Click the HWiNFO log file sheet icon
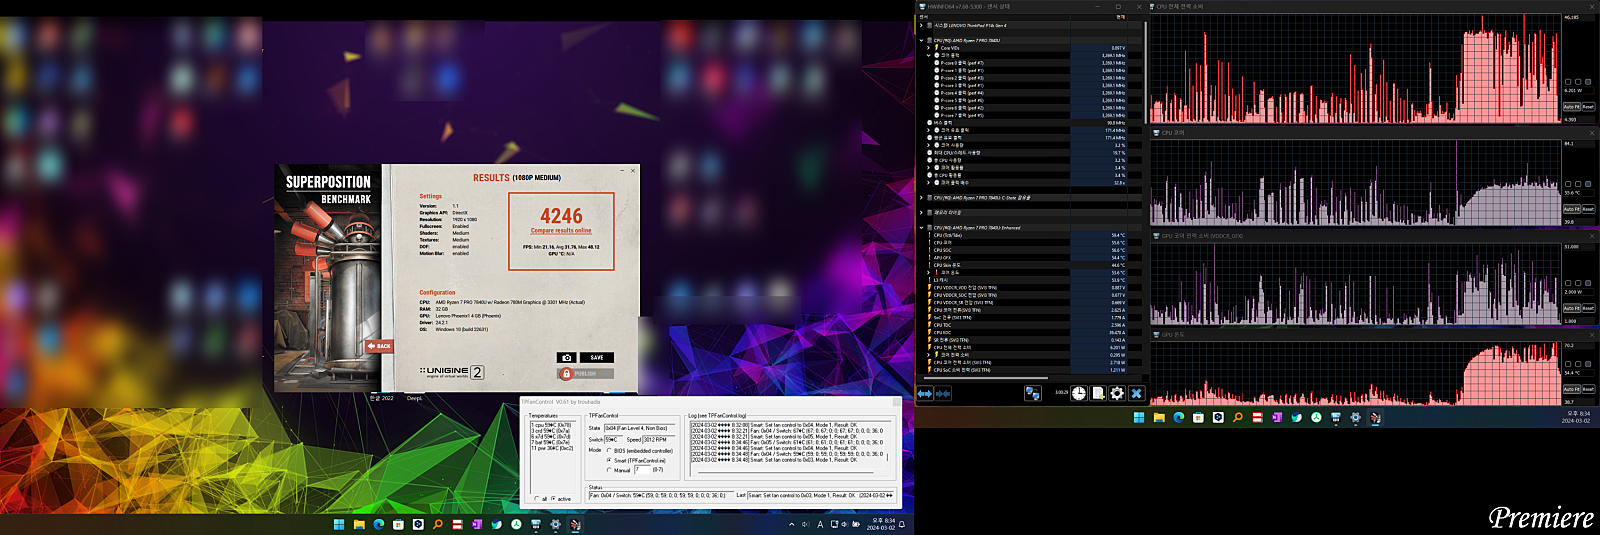 click(x=1098, y=394)
